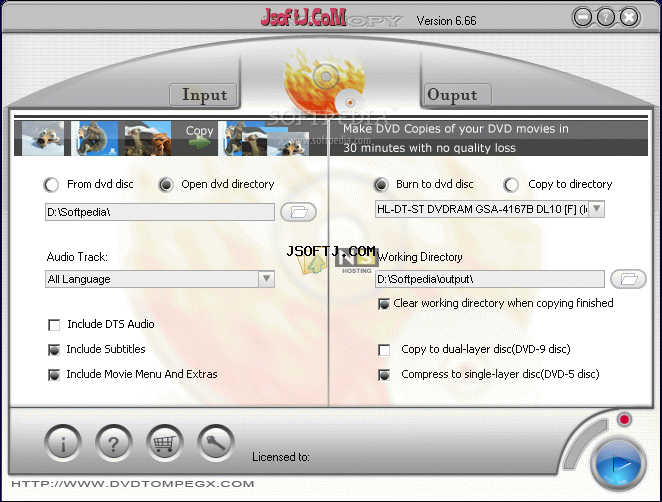Viewport: 662px width, 502px height.
Task: Browse for DVD input directory folder icon
Action: pyautogui.click(x=298, y=212)
